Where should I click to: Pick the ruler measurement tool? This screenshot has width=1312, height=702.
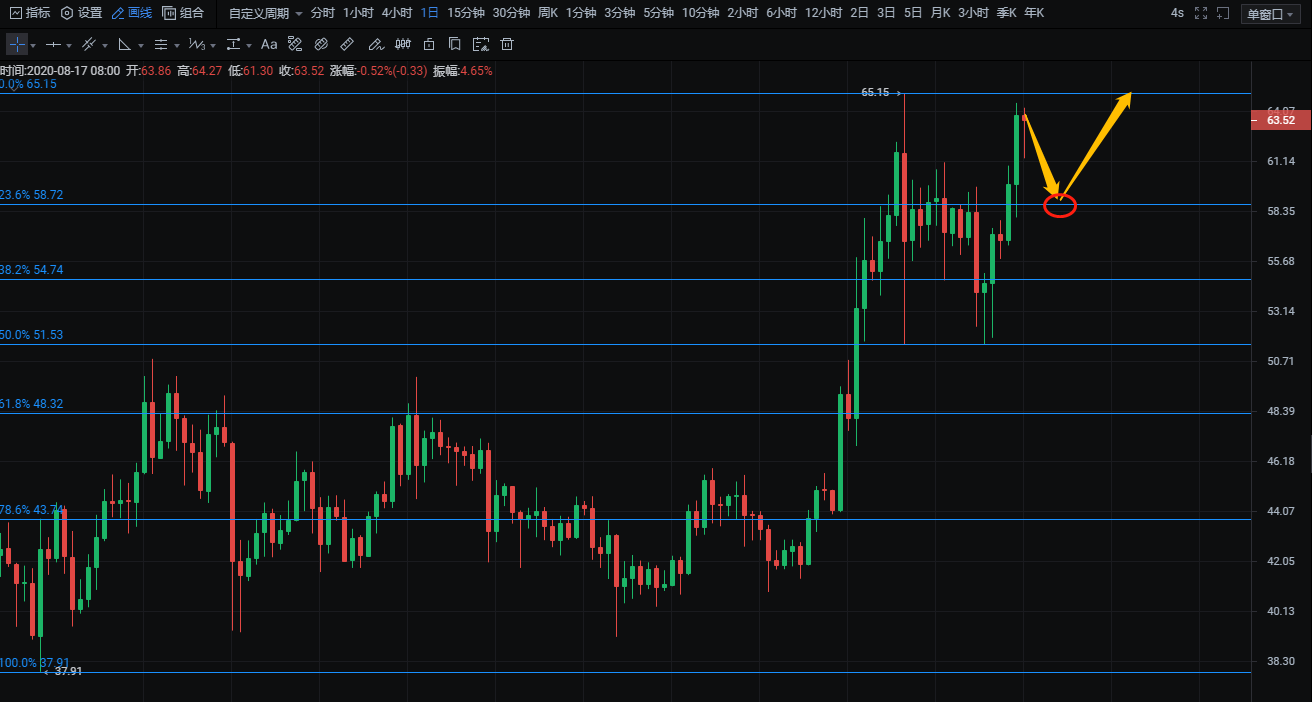pyautogui.click(x=347, y=45)
